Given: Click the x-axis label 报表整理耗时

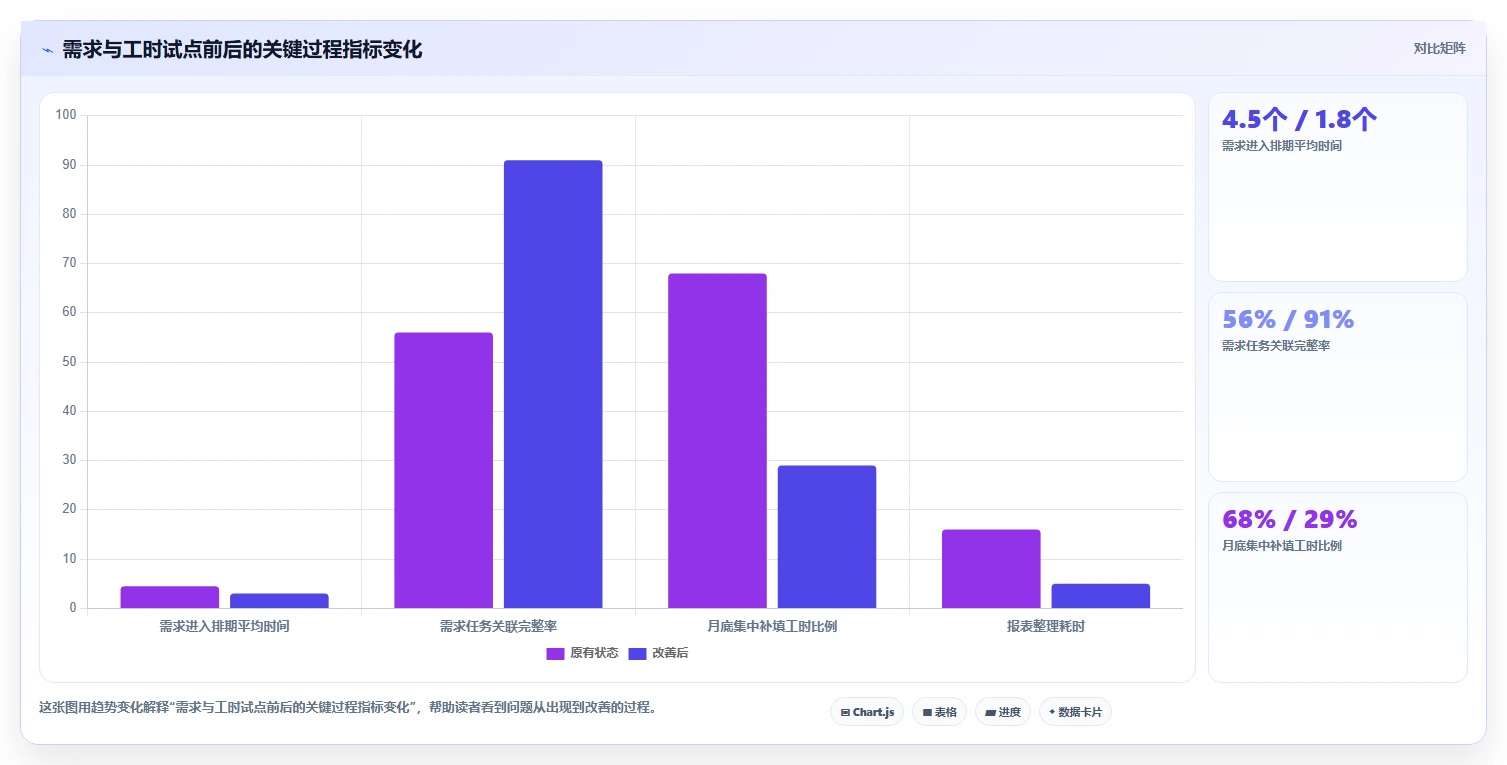Looking at the screenshot, I should pos(1046,627).
